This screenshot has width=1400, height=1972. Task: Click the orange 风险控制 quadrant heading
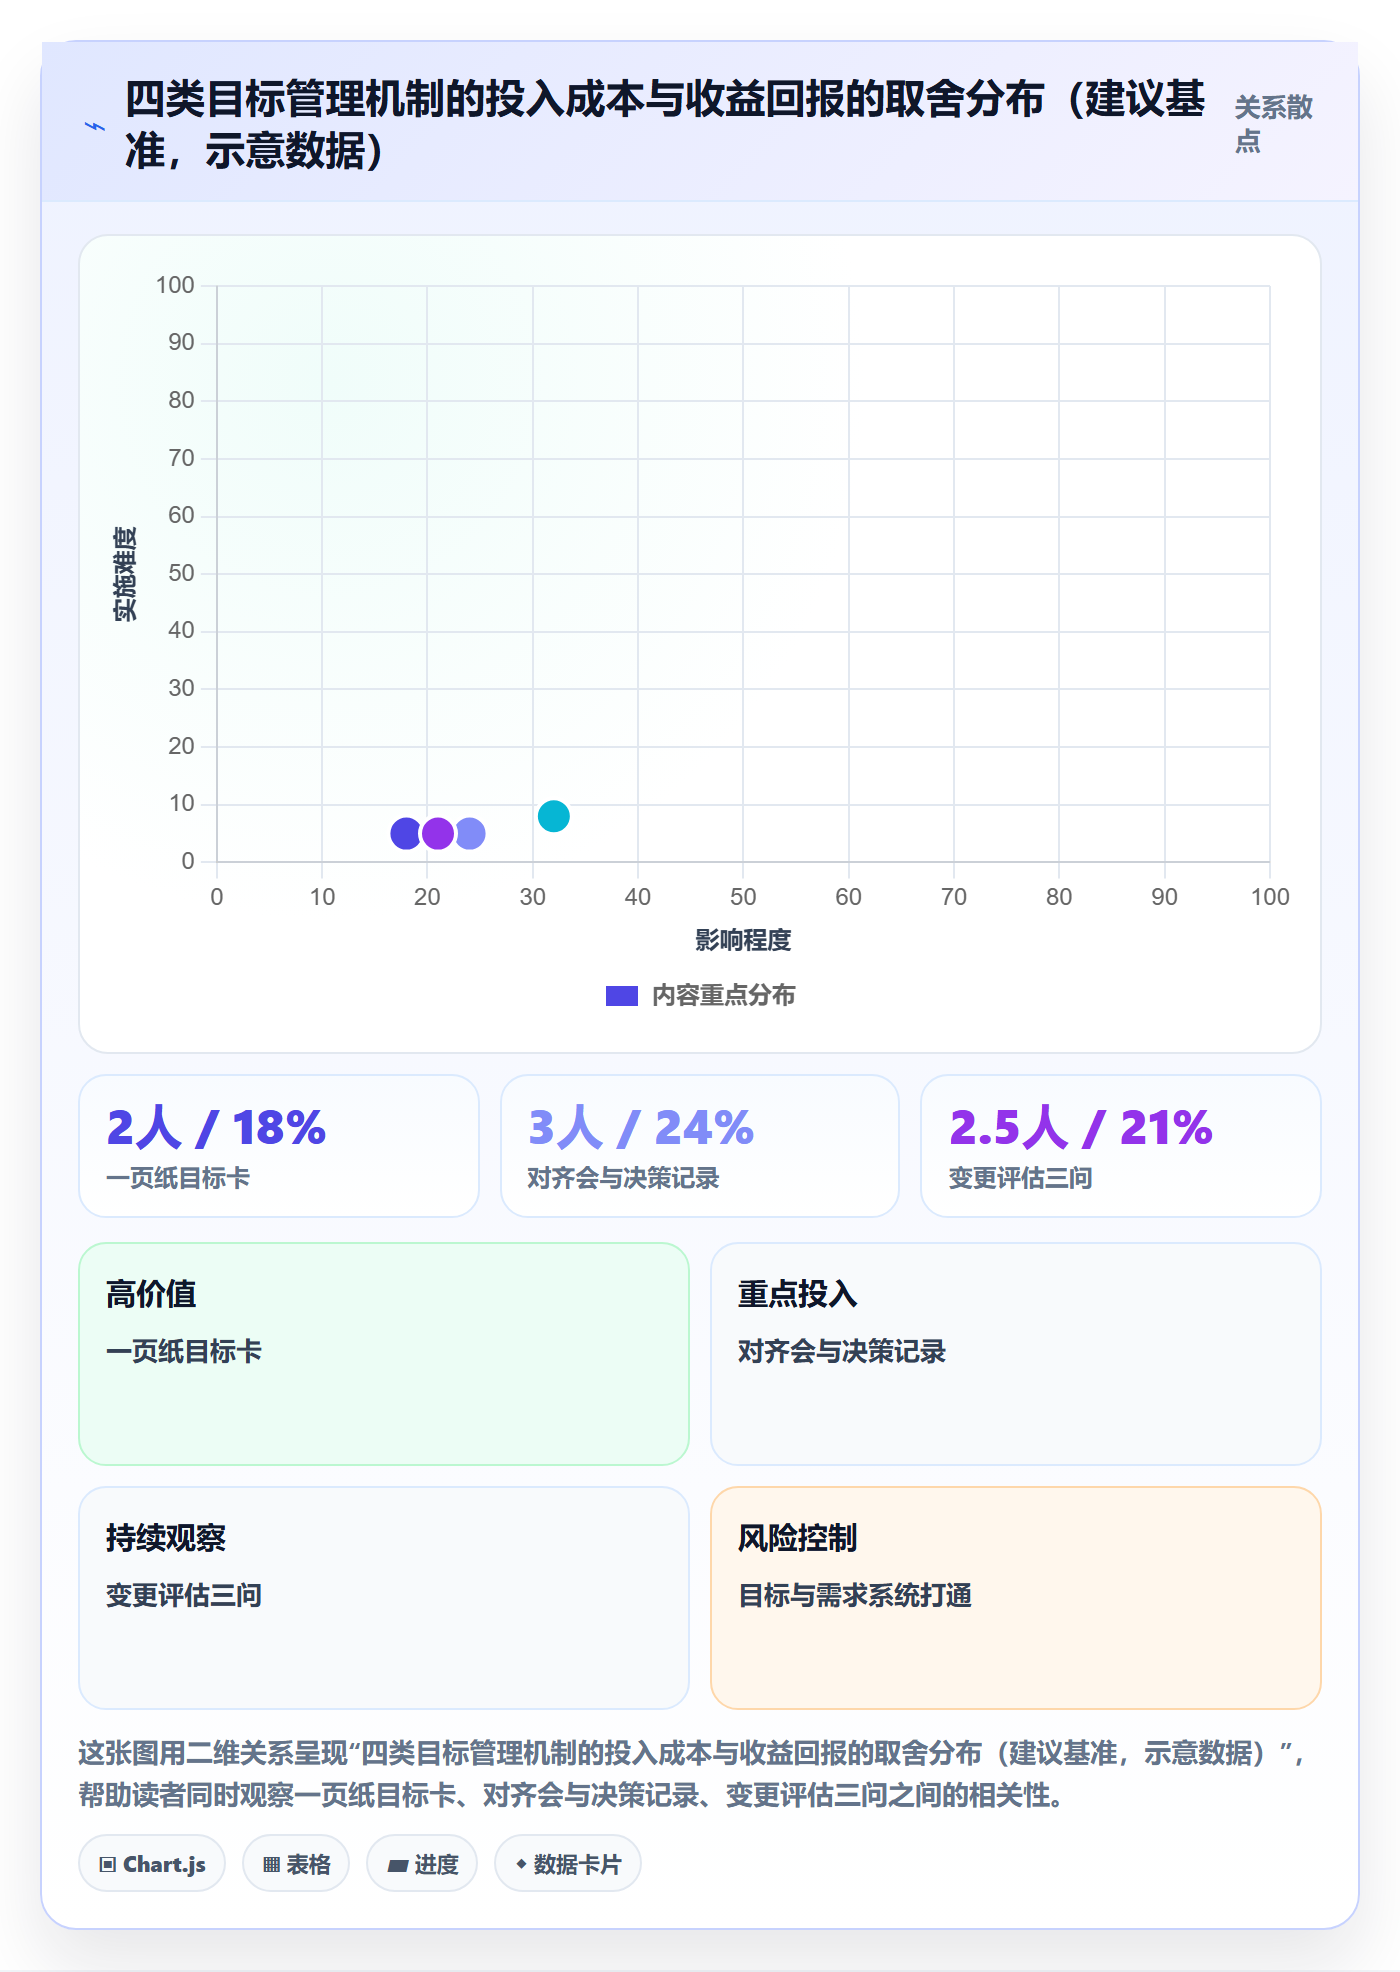(798, 1538)
